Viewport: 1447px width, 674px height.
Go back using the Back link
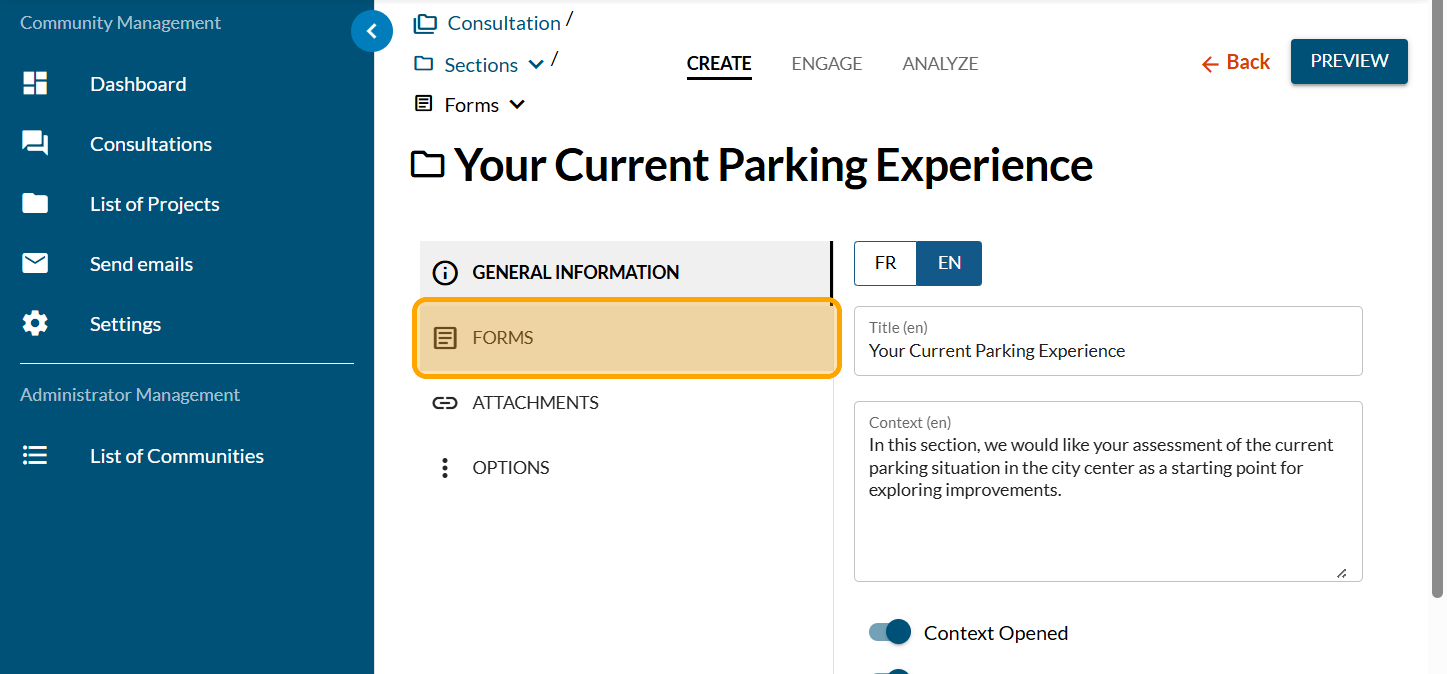click(x=1235, y=62)
